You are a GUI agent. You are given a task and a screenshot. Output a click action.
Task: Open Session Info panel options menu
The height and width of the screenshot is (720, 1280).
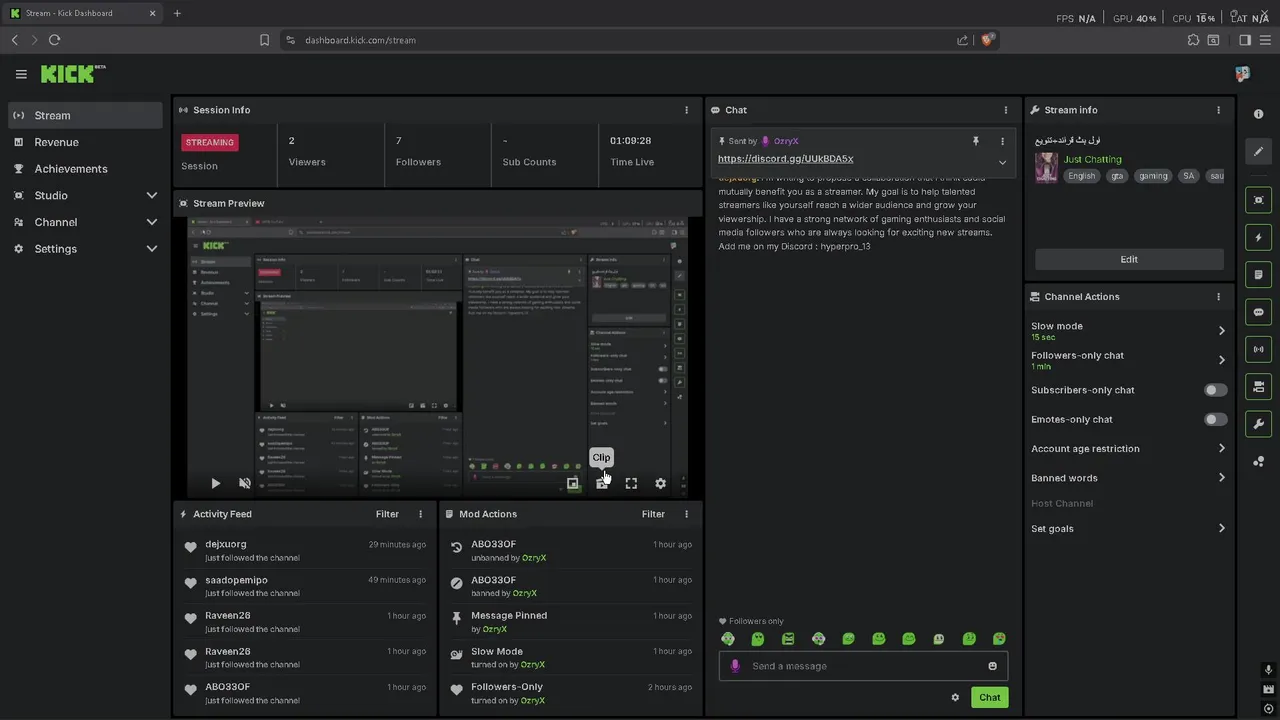pyautogui.click(x=686, y=110)
